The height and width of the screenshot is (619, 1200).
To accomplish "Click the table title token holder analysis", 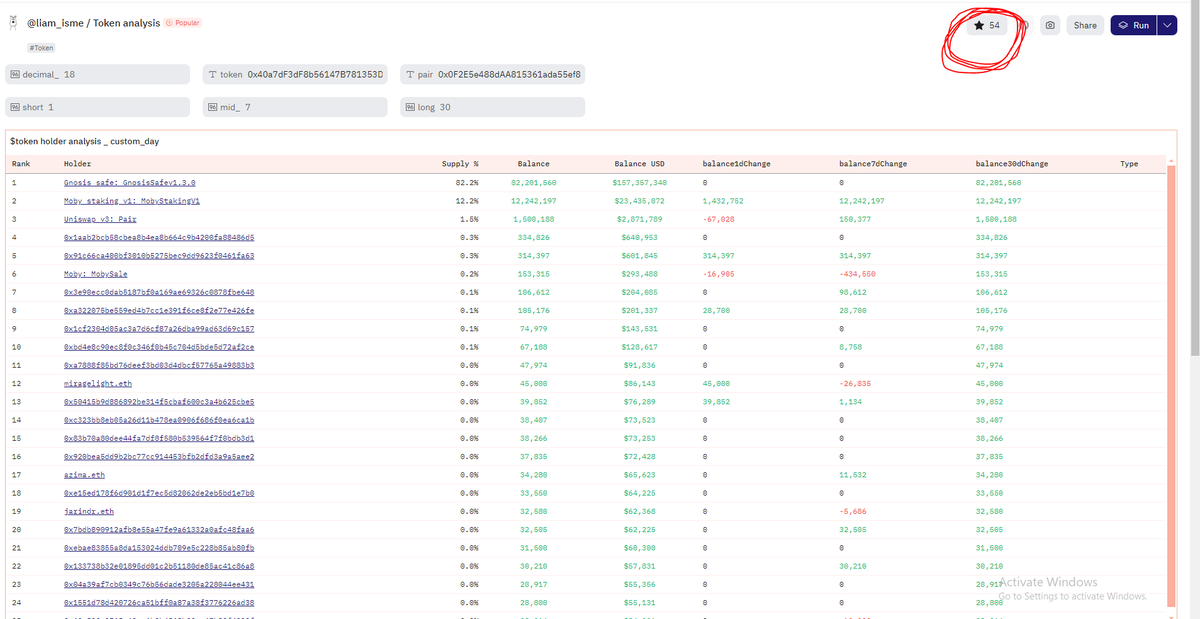I will click(85, 142).
